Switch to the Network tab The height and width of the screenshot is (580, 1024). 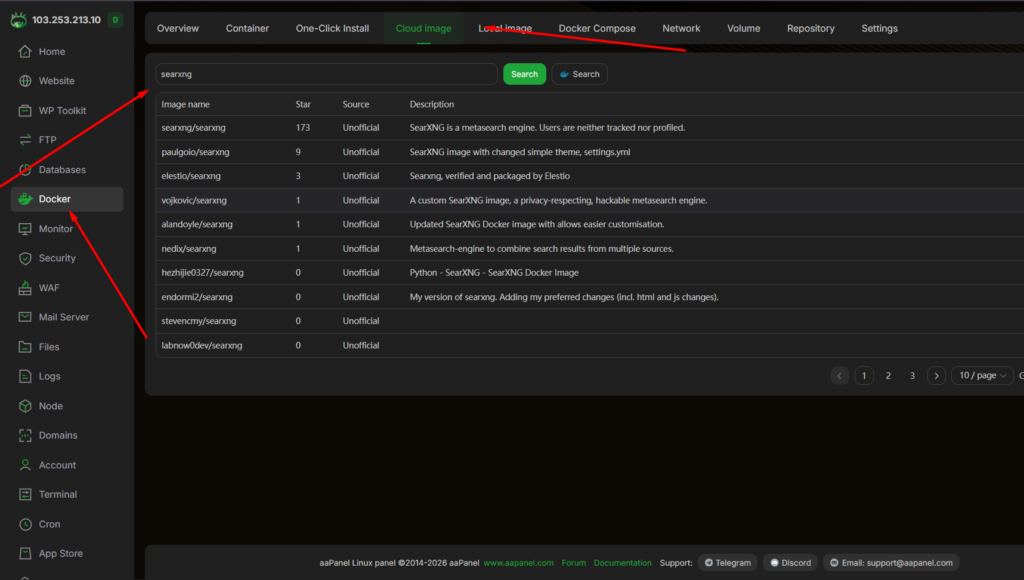pyautogui.click(x=681, y=28)
